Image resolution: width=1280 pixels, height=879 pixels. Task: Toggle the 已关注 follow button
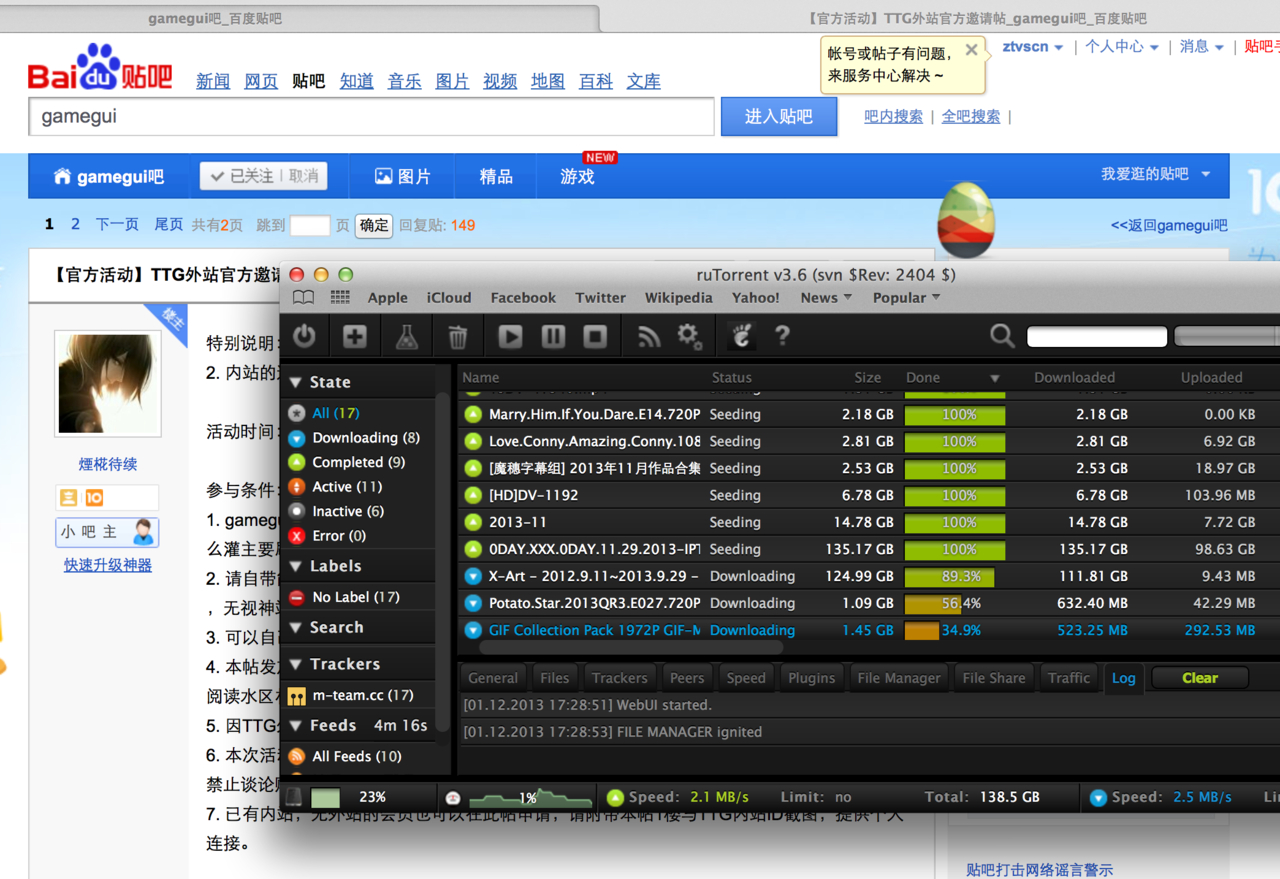(x=264, y=176)
